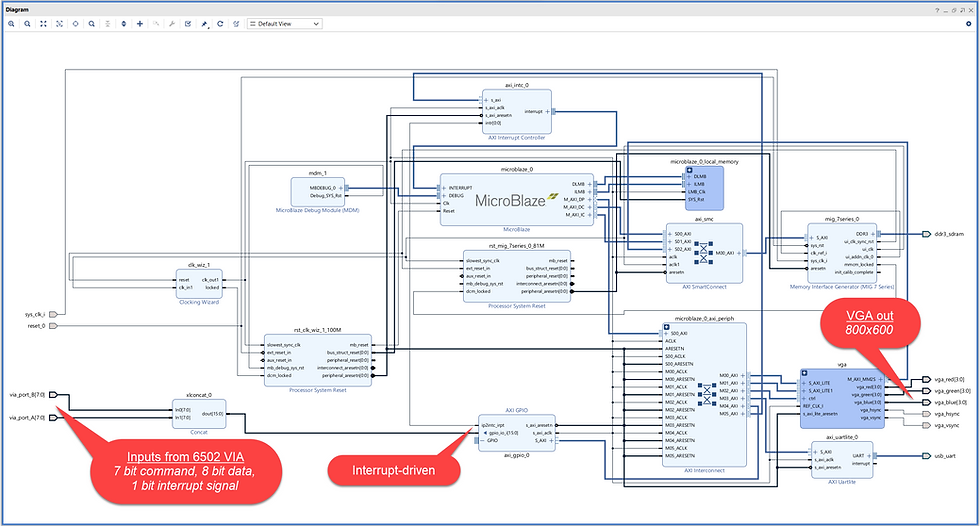Click the Customize Block wrench icon
The width and height of the screenshot is (980, 526).
[x=172, y=24]
